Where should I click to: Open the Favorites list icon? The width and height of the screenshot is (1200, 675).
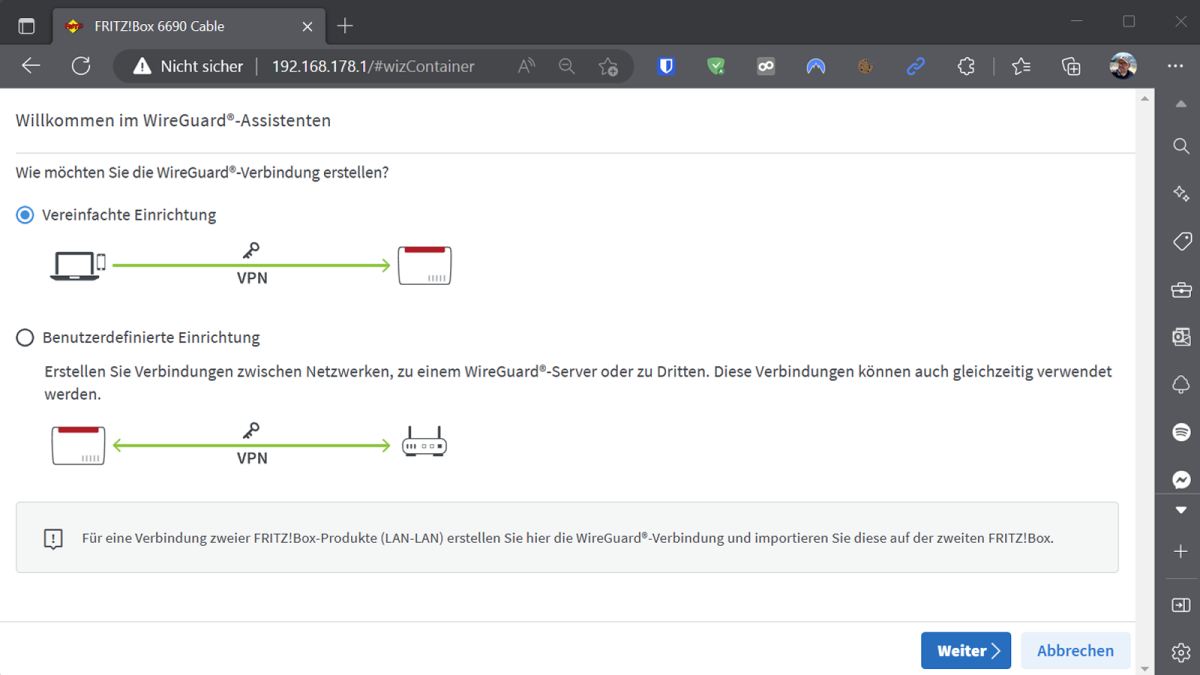1021,66
